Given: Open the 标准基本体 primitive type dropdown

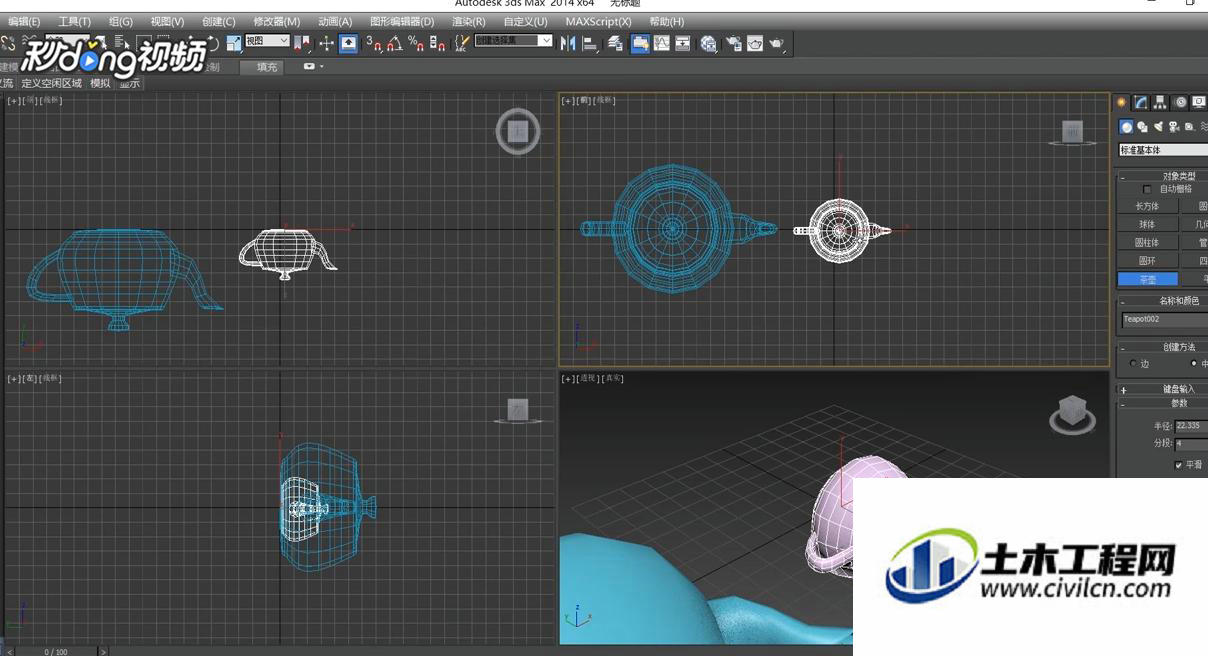Looking at the screenshot, I should point(1163,150).
